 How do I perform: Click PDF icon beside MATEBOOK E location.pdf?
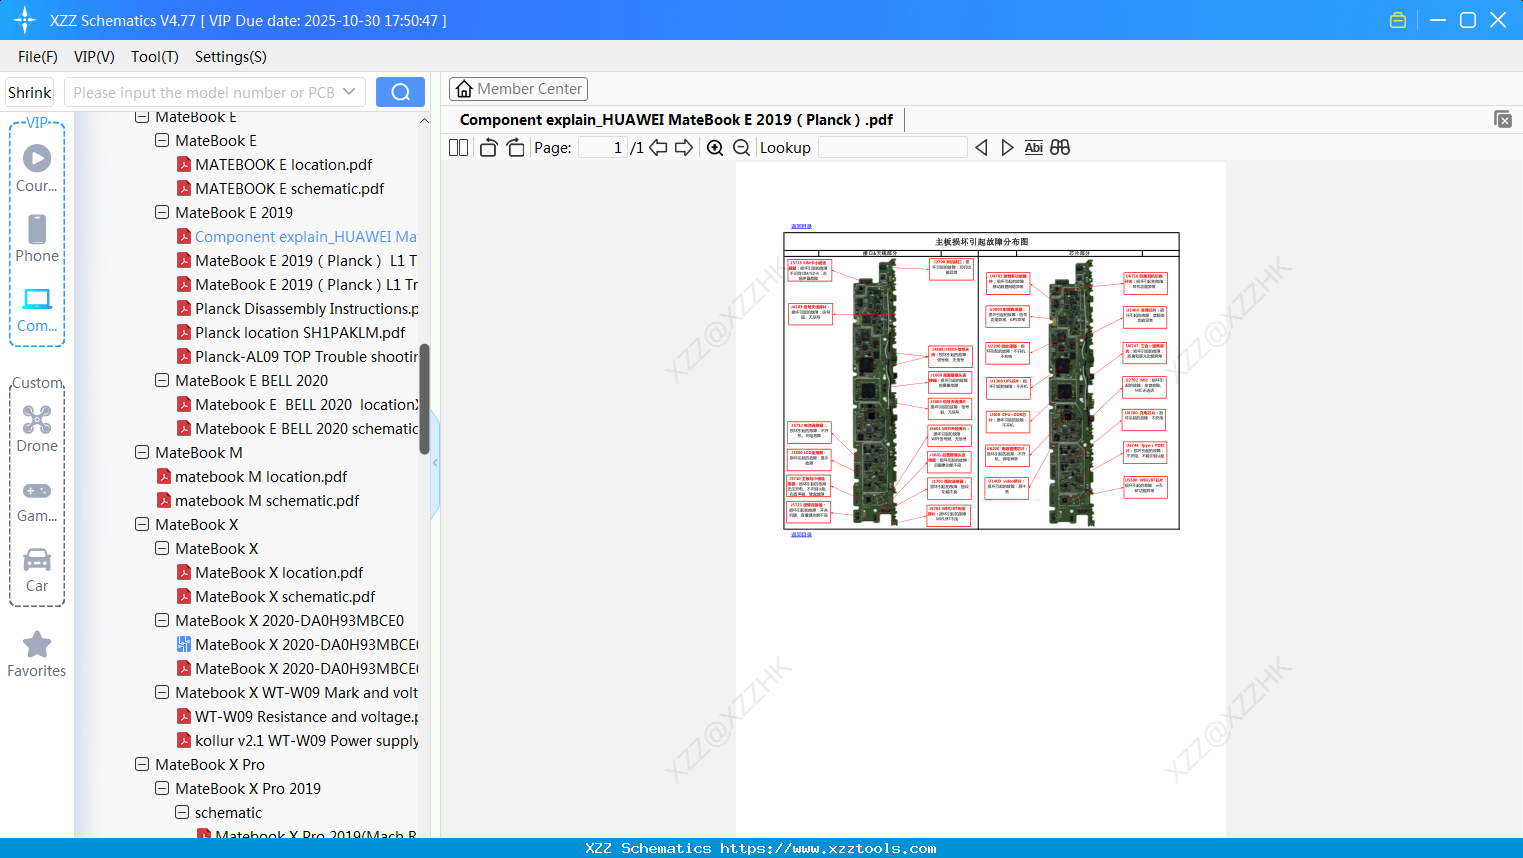(184, 165)
